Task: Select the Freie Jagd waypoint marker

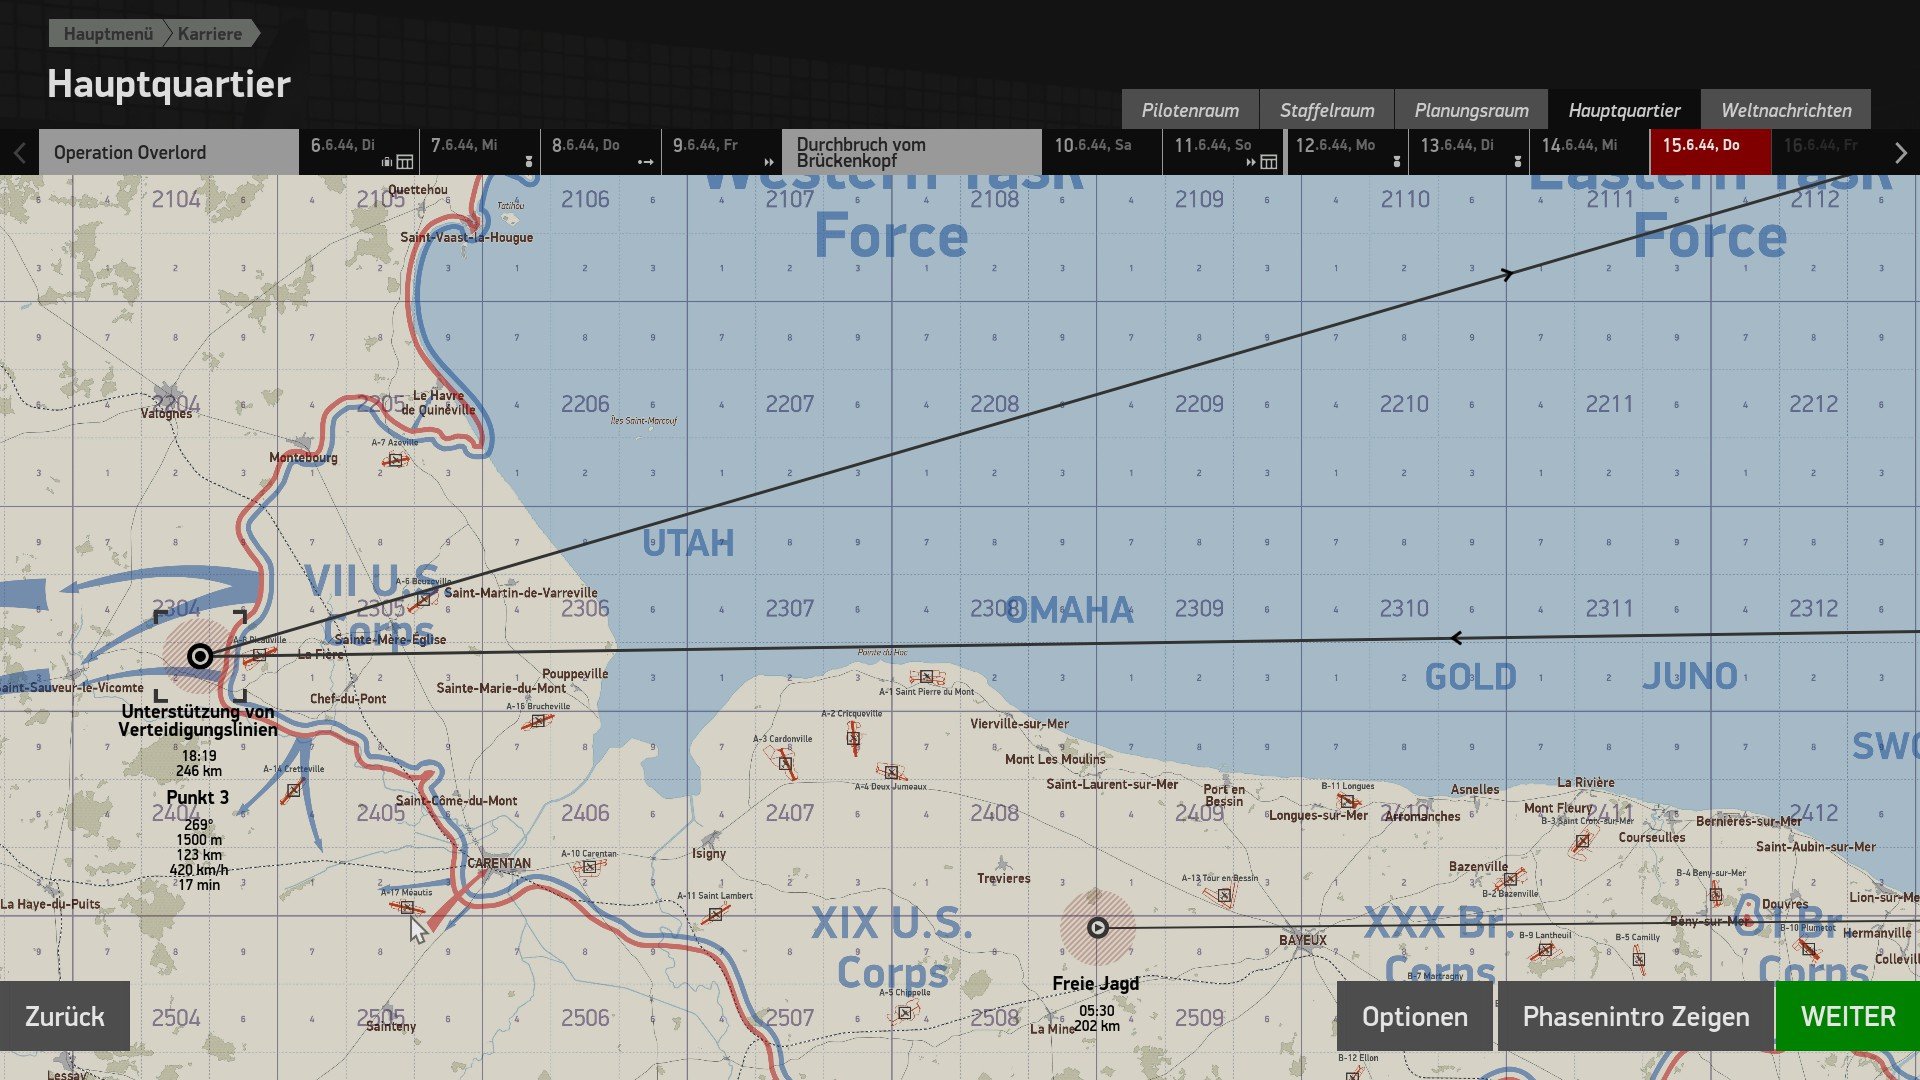Action: tap(1097, 927)
